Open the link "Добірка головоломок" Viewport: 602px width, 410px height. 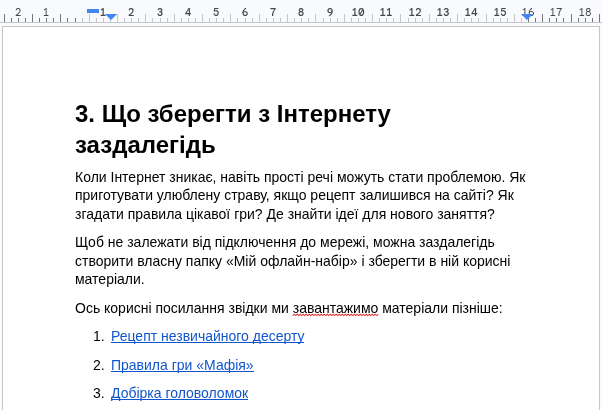pyautogui.click(x=179, y=393)
